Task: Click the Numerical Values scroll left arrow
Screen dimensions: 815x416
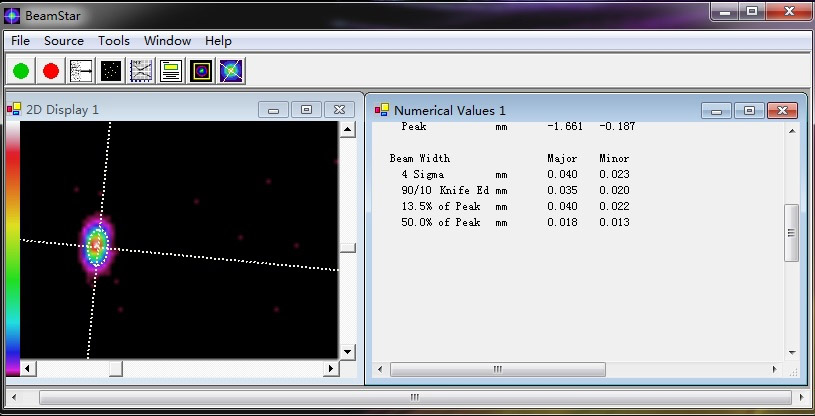Action: click(x=380, y=369)
